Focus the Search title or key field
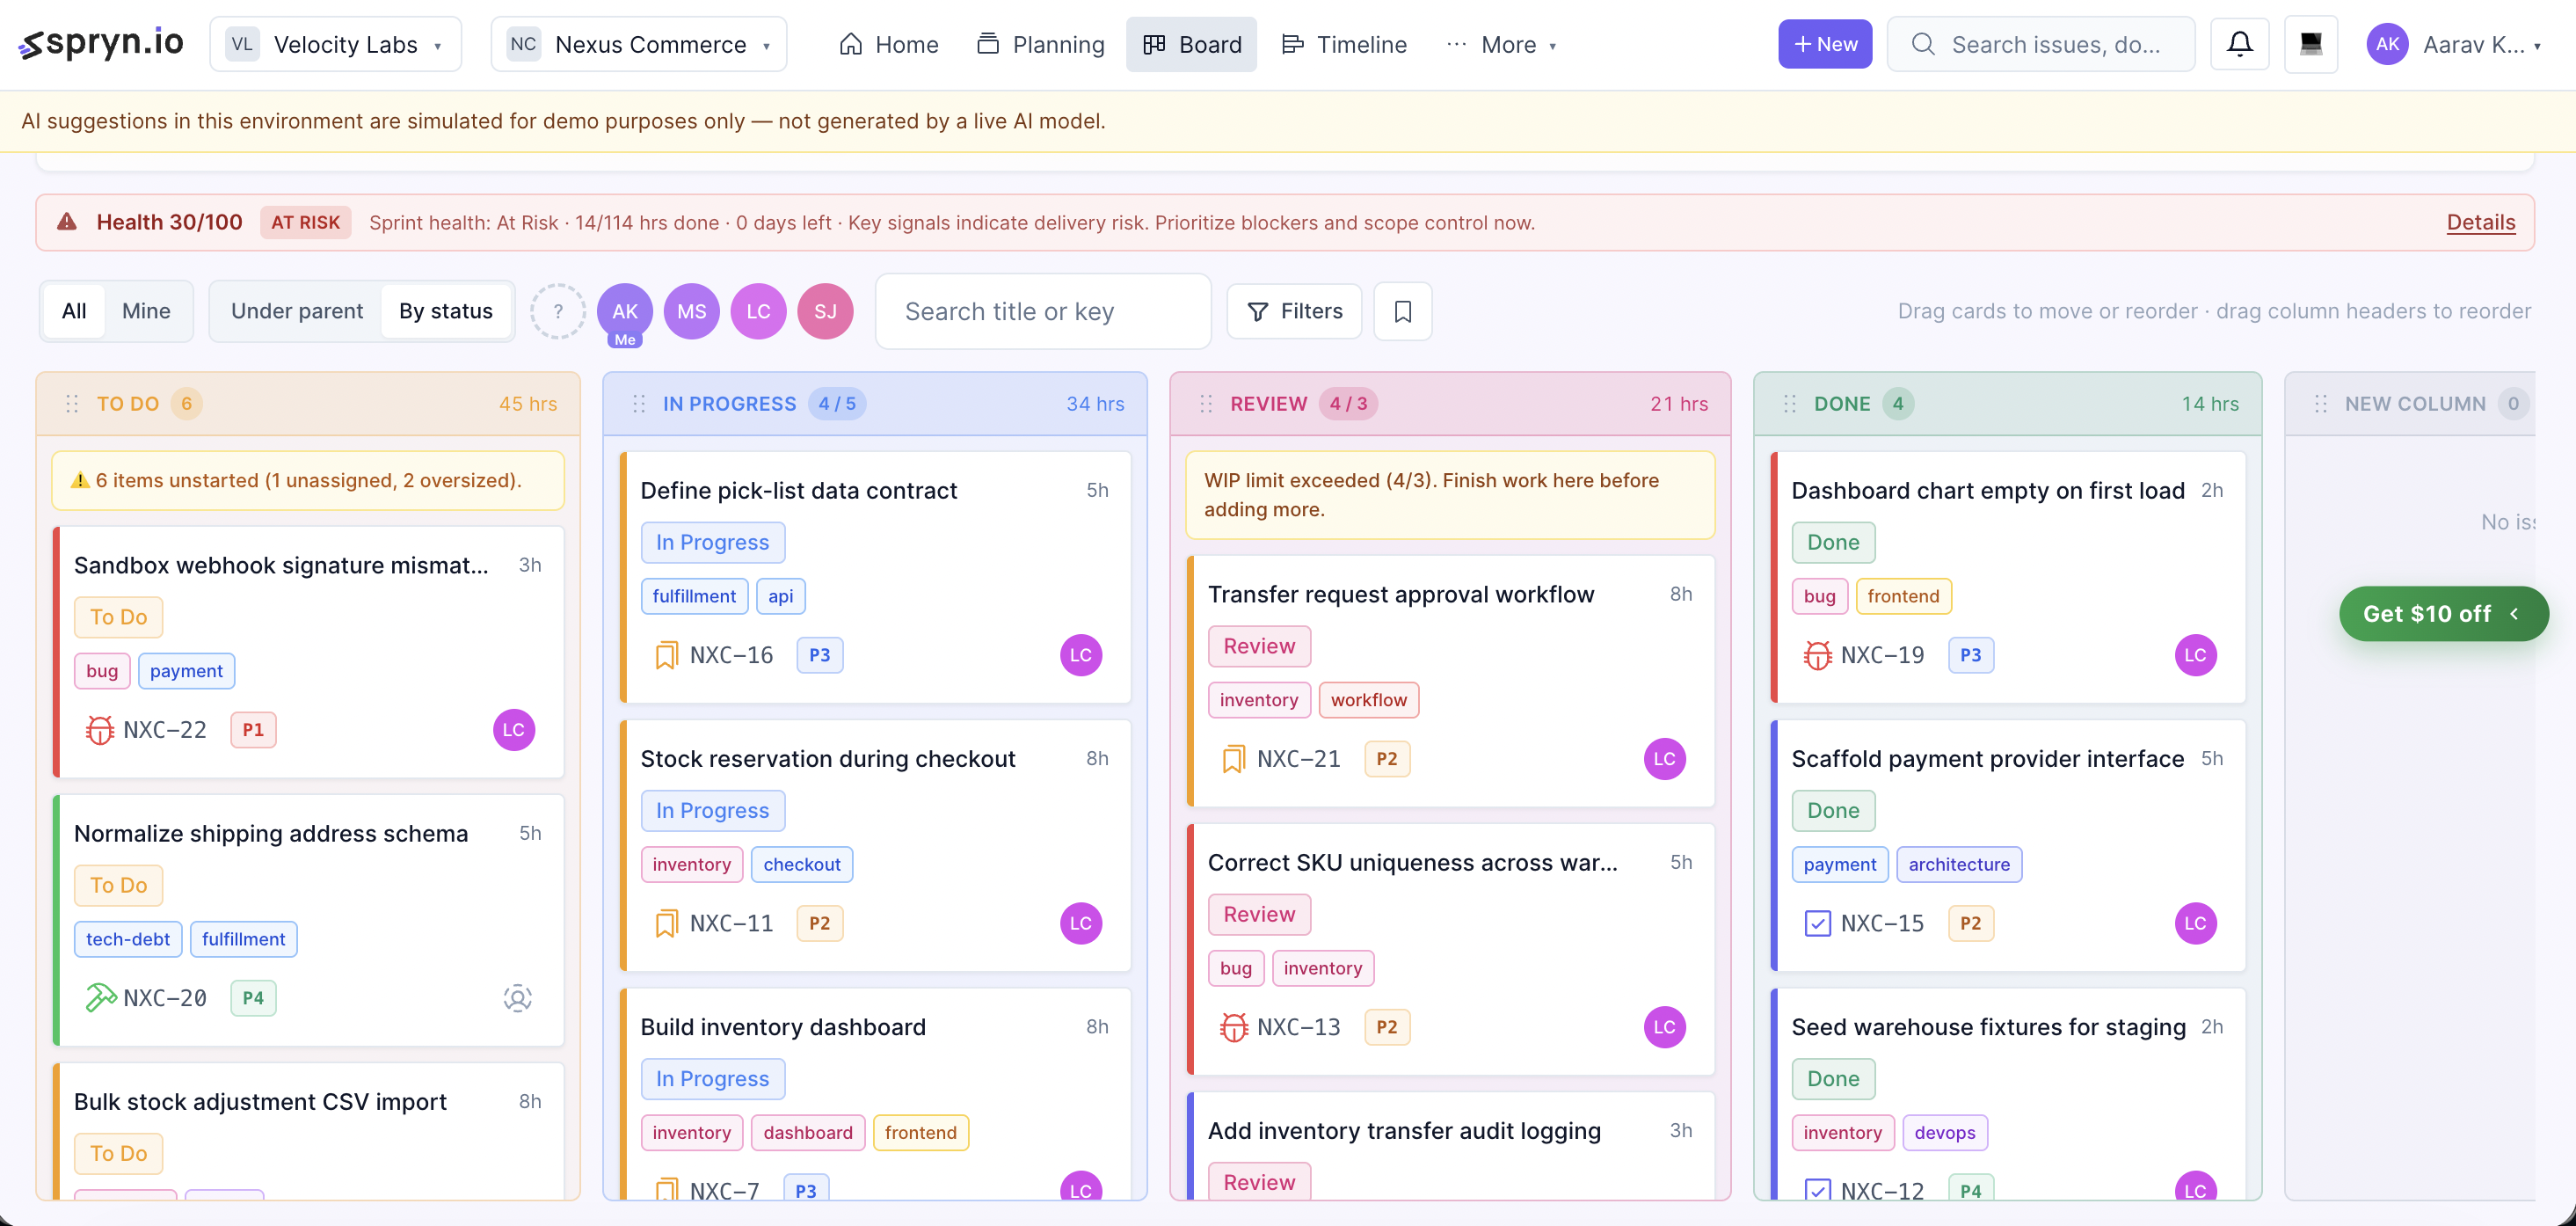Screen dimensions: 2576x1226 (x=1043, y=311)
